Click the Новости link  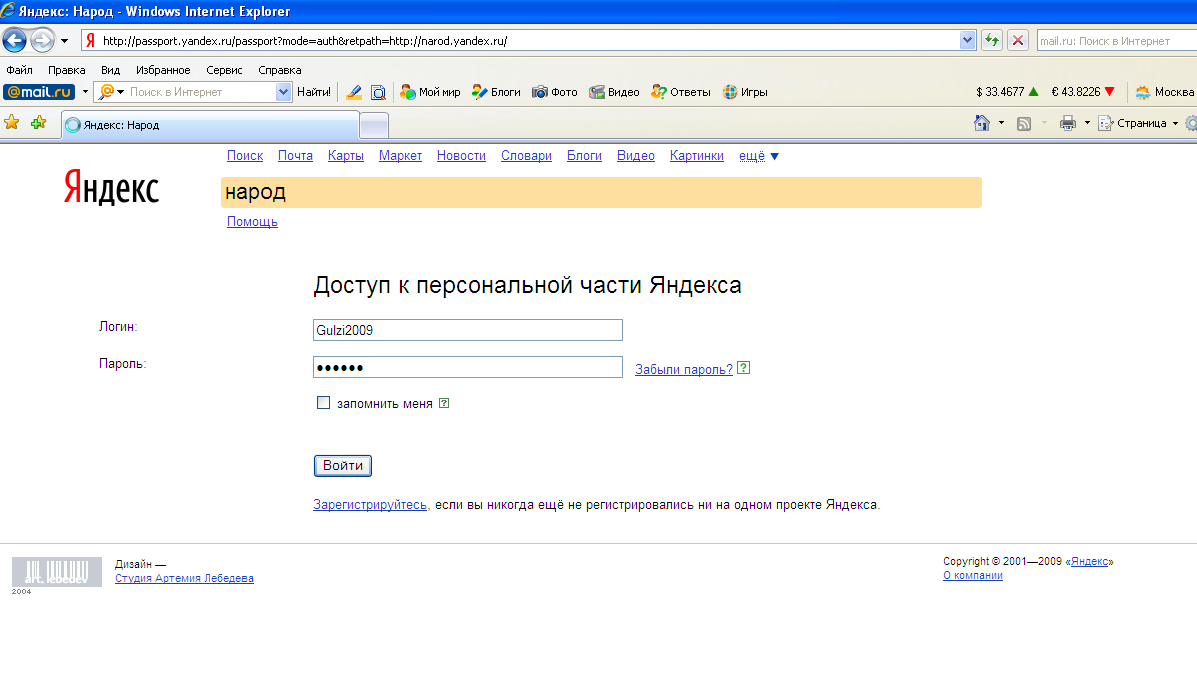tap(461, 156)
